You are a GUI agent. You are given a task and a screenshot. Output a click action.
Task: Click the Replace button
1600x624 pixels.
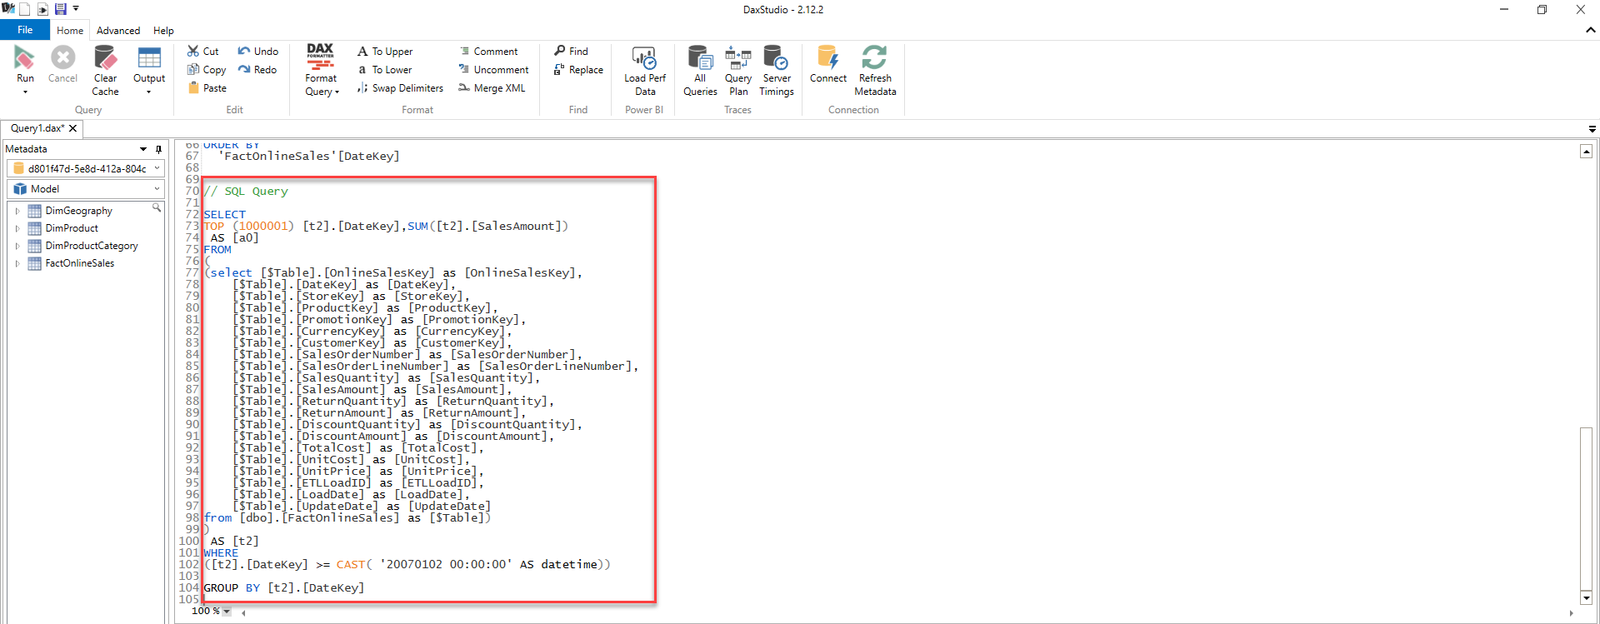pos(578,70)
